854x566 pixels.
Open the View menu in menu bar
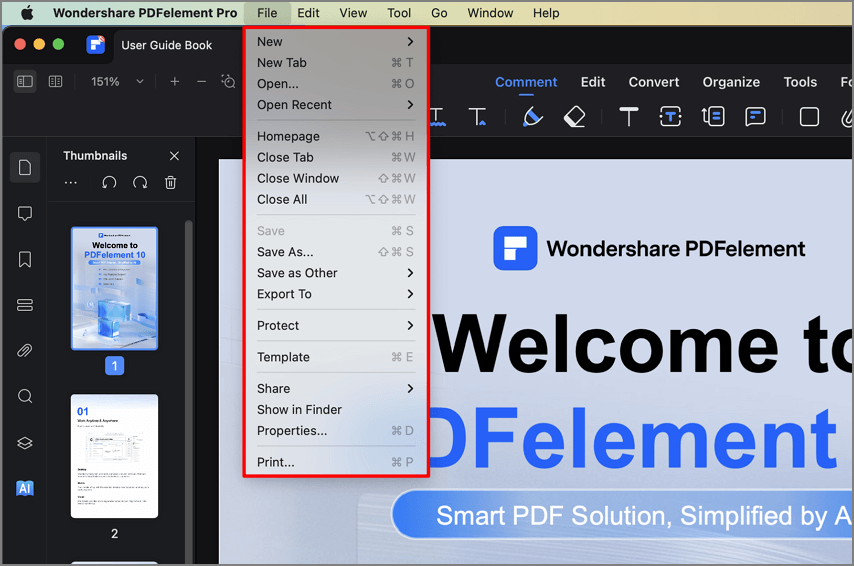coord(353,13)
